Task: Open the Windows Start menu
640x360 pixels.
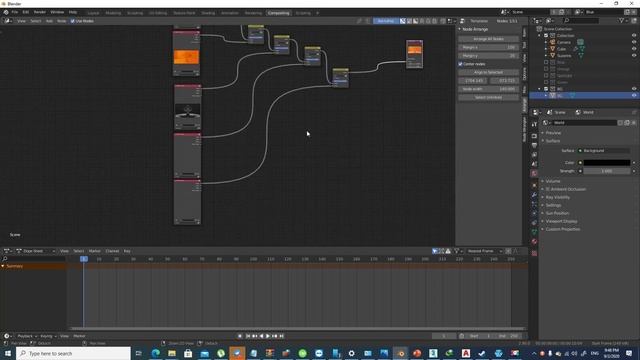Action: click(8, 353)
